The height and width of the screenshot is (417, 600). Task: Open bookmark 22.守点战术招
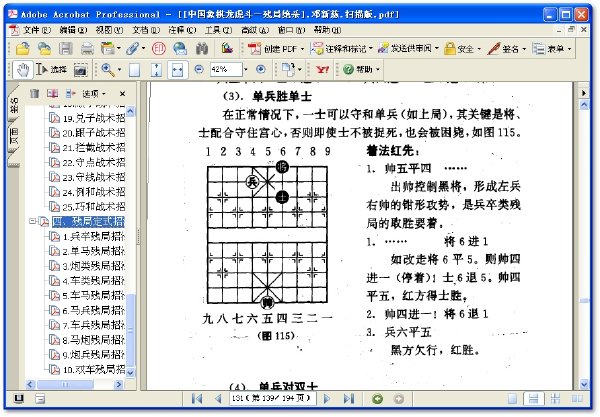click(93, 162)
